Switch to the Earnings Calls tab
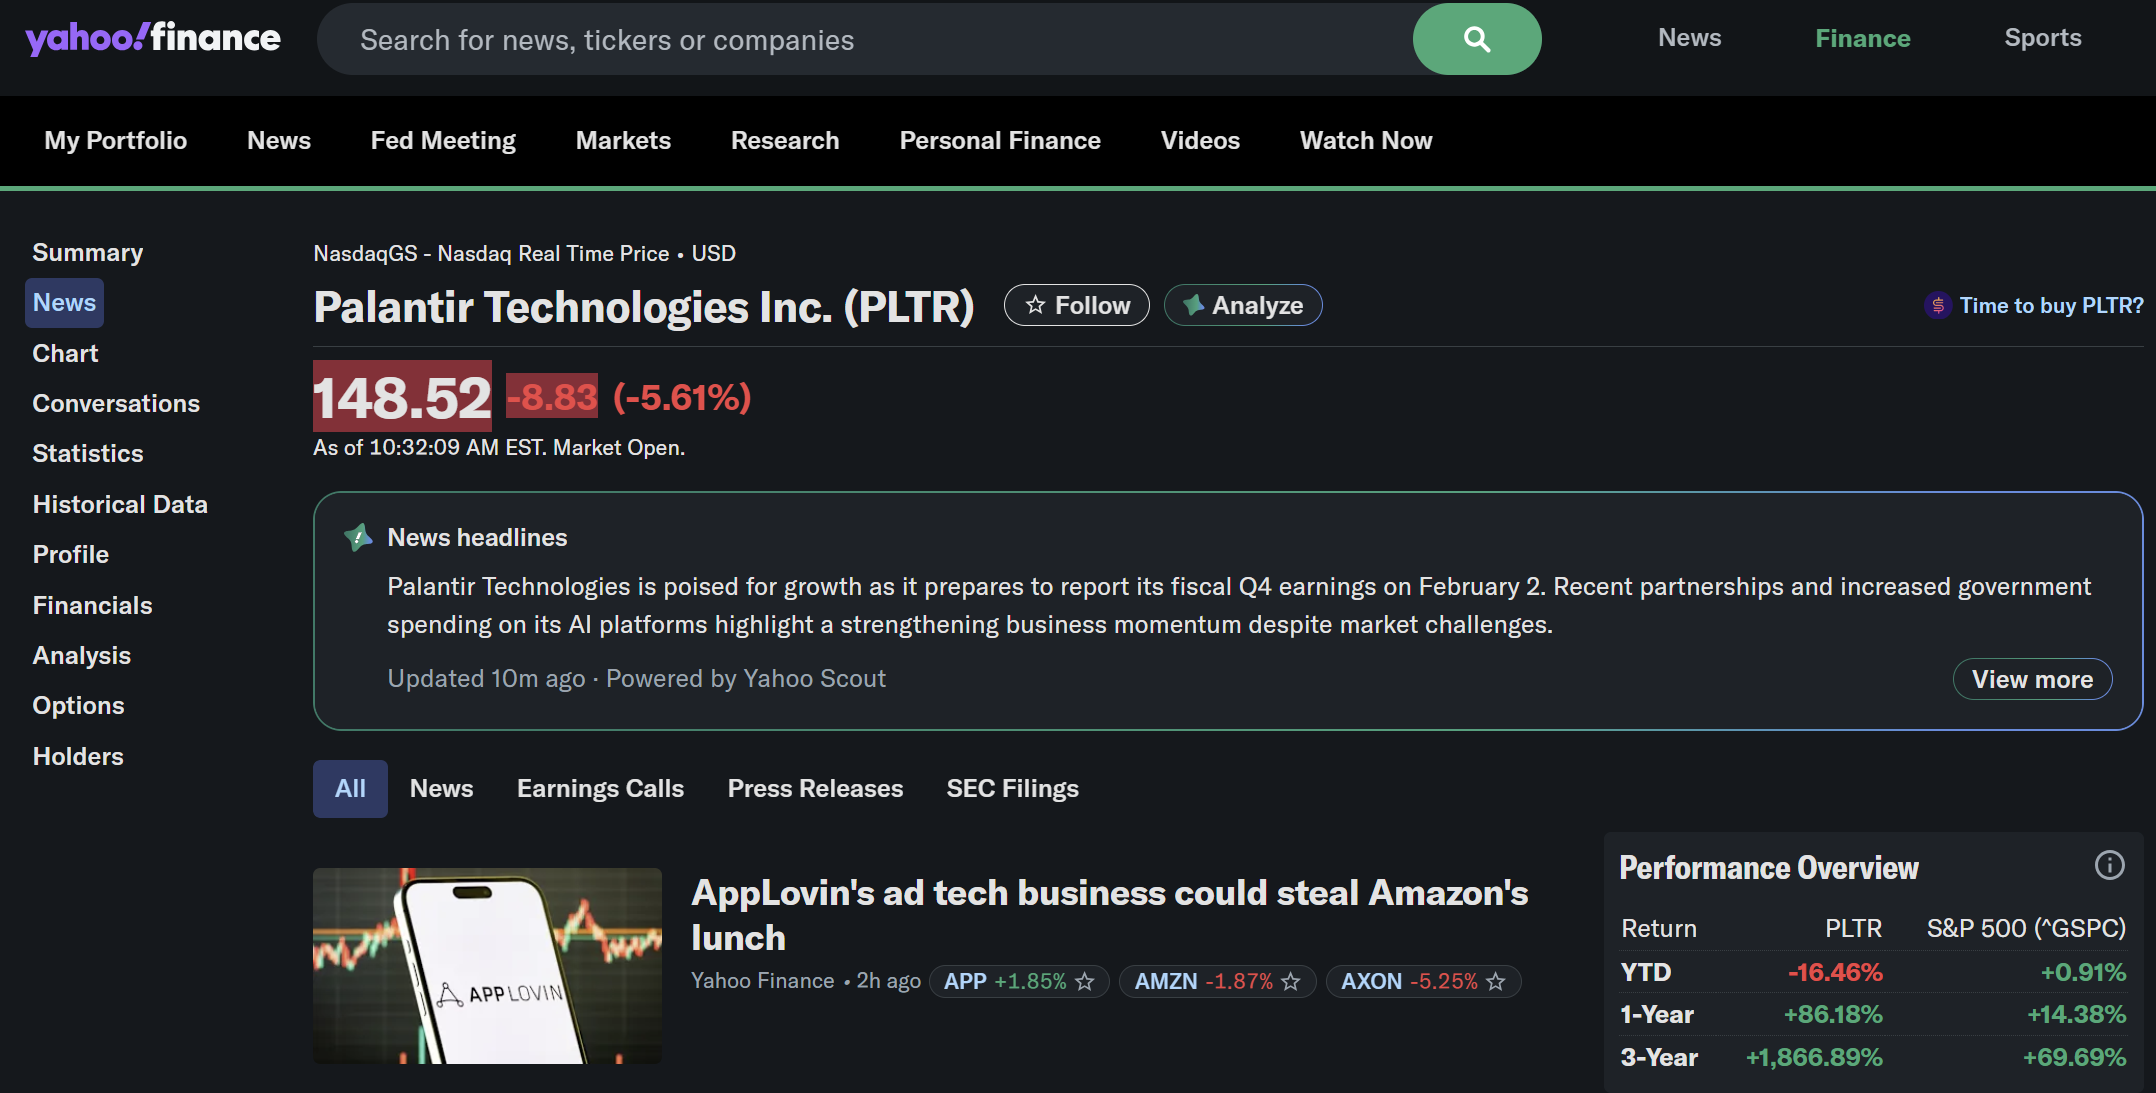The width and height of the screenshot is (2156, 1093). tap(600, 789)
